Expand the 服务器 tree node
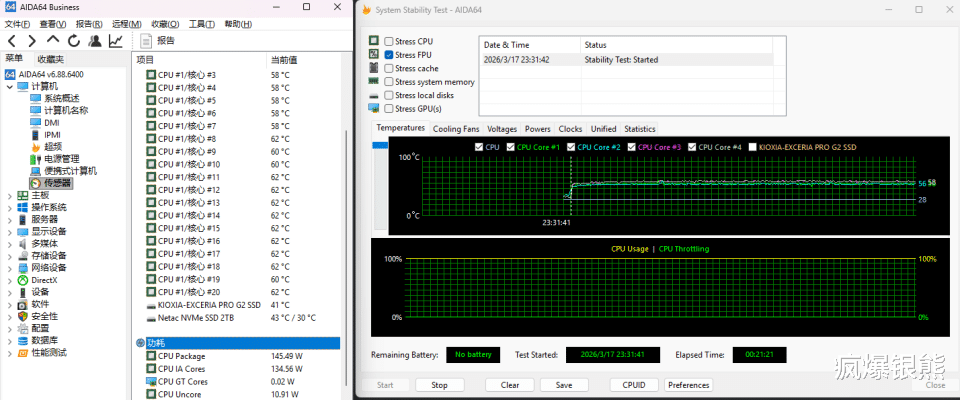 (x=9, y=219)
